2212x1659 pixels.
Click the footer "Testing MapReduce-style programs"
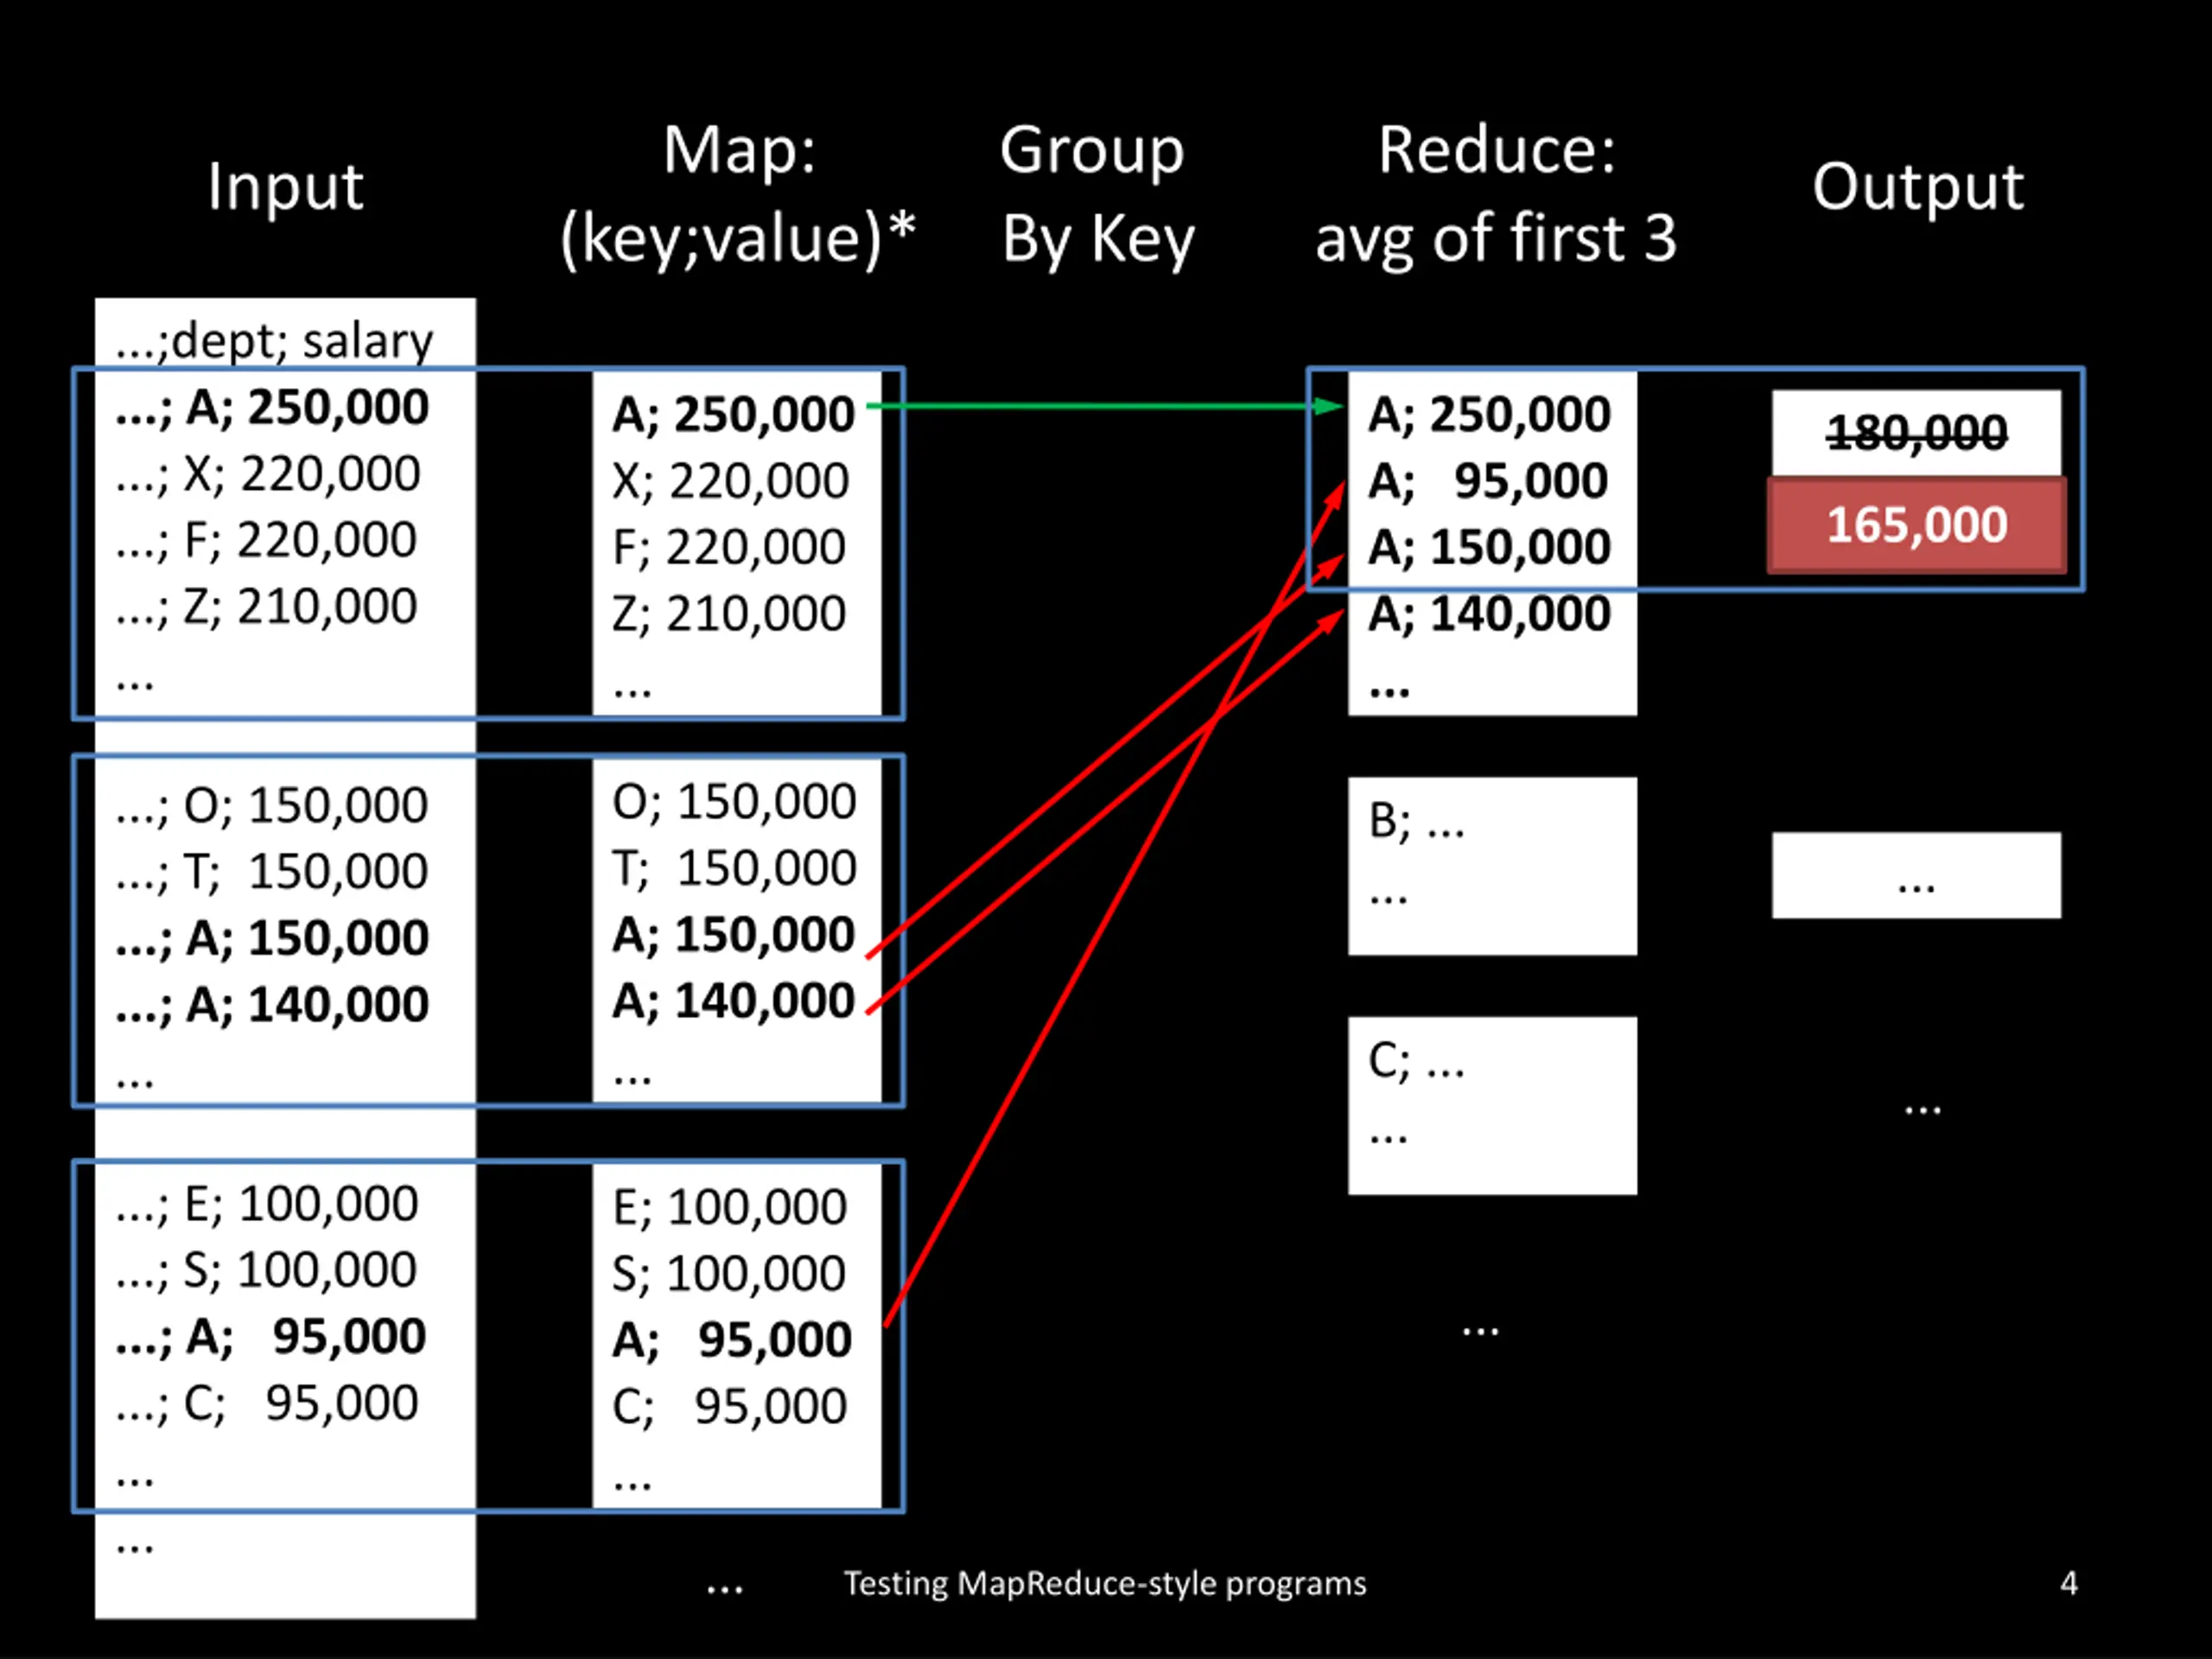point(1105,1584)
